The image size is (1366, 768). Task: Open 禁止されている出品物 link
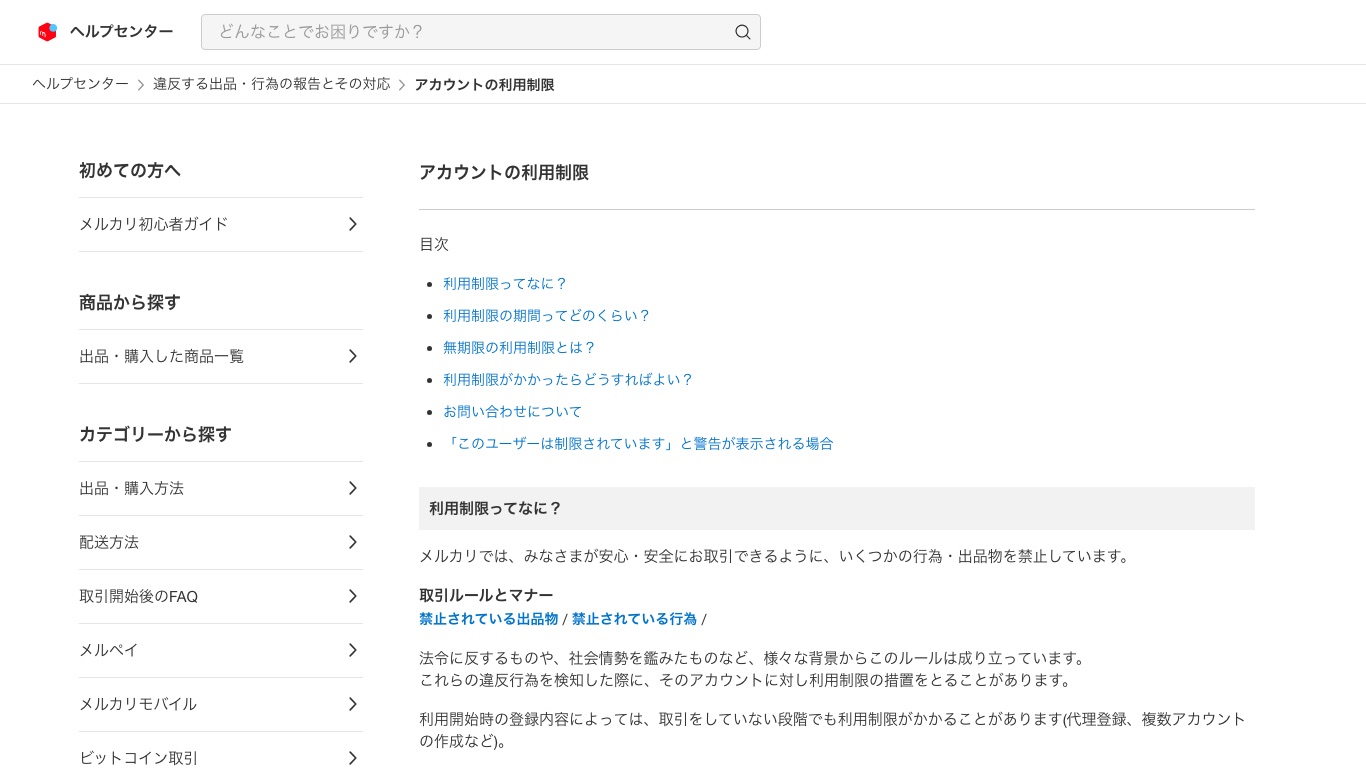(x=489, y=619)
